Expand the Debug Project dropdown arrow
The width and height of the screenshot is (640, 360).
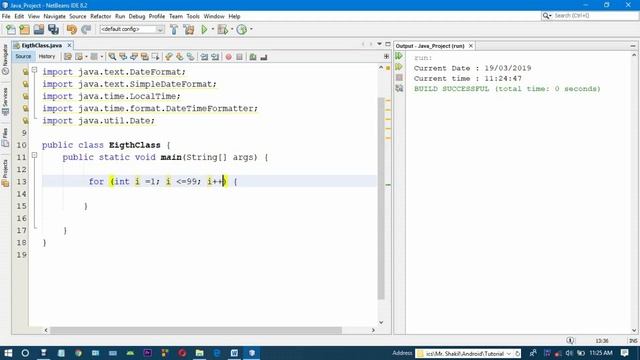coord(231,29)
